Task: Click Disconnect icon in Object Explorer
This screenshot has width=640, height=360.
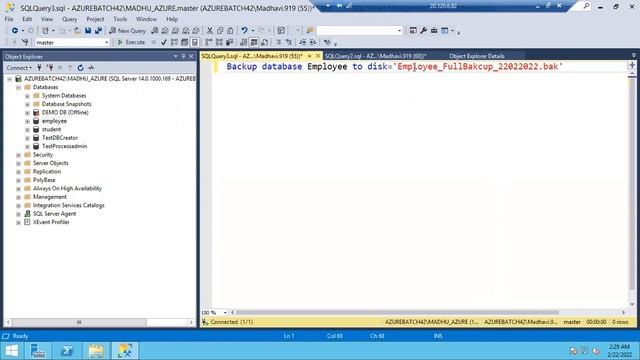Action: click(50, 68)
